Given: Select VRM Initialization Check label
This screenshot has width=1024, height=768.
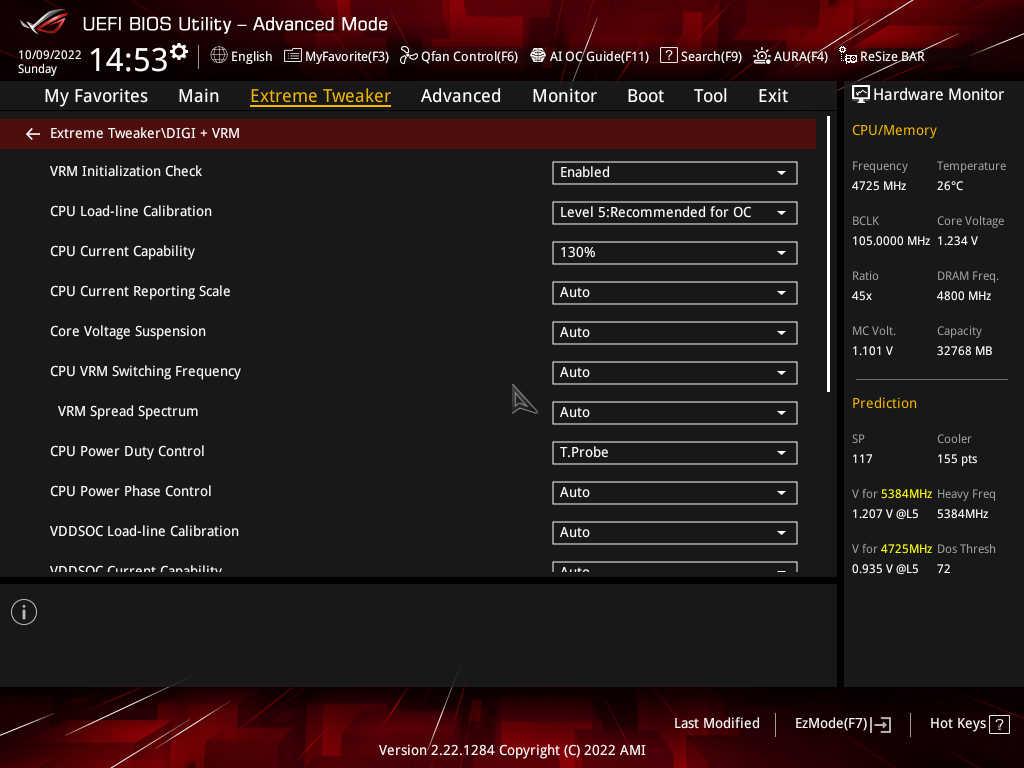Looking at the screenshot, I should tap(126, 171).
